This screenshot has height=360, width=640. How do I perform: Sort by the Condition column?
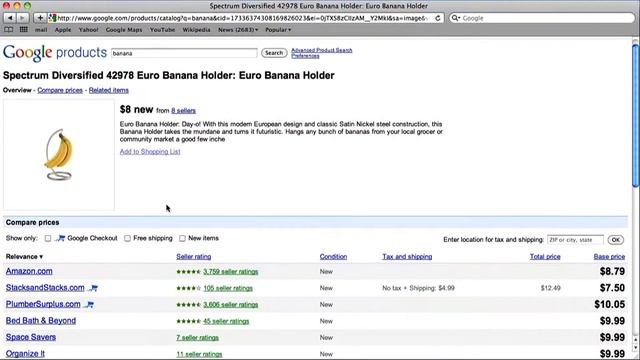coord(333,257)
